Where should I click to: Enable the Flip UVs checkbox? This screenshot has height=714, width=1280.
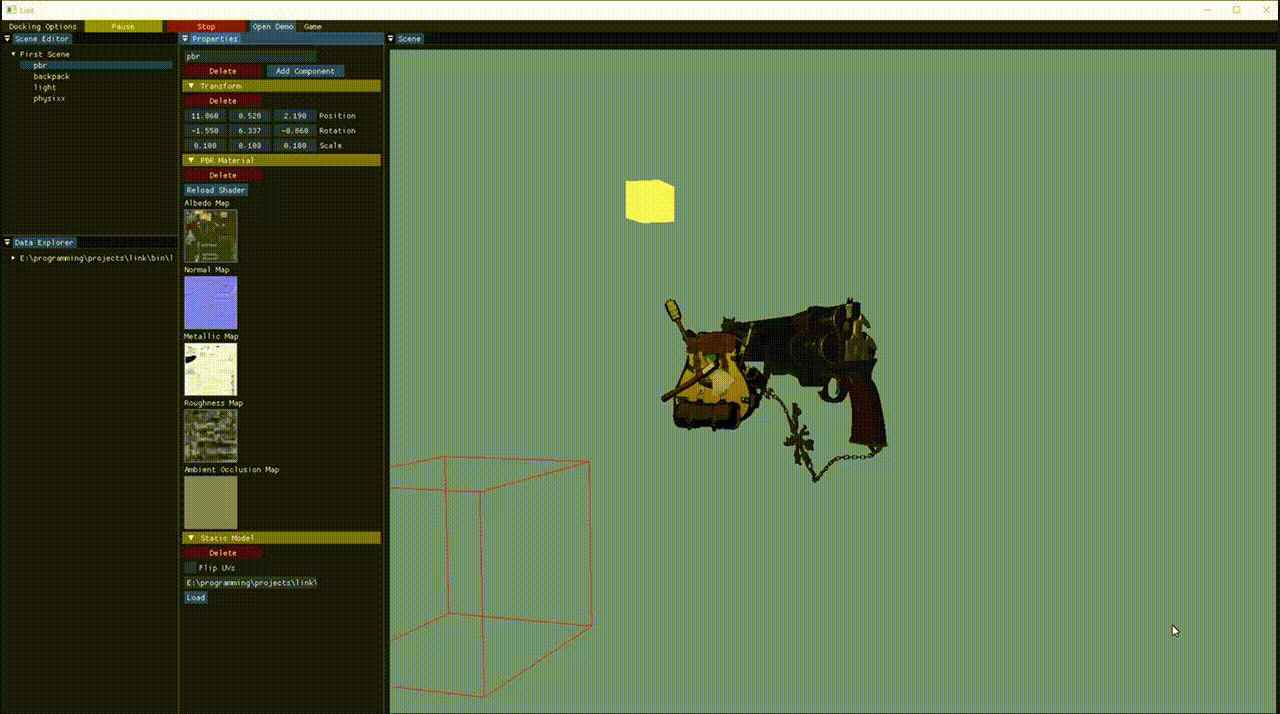pos(191,568)
